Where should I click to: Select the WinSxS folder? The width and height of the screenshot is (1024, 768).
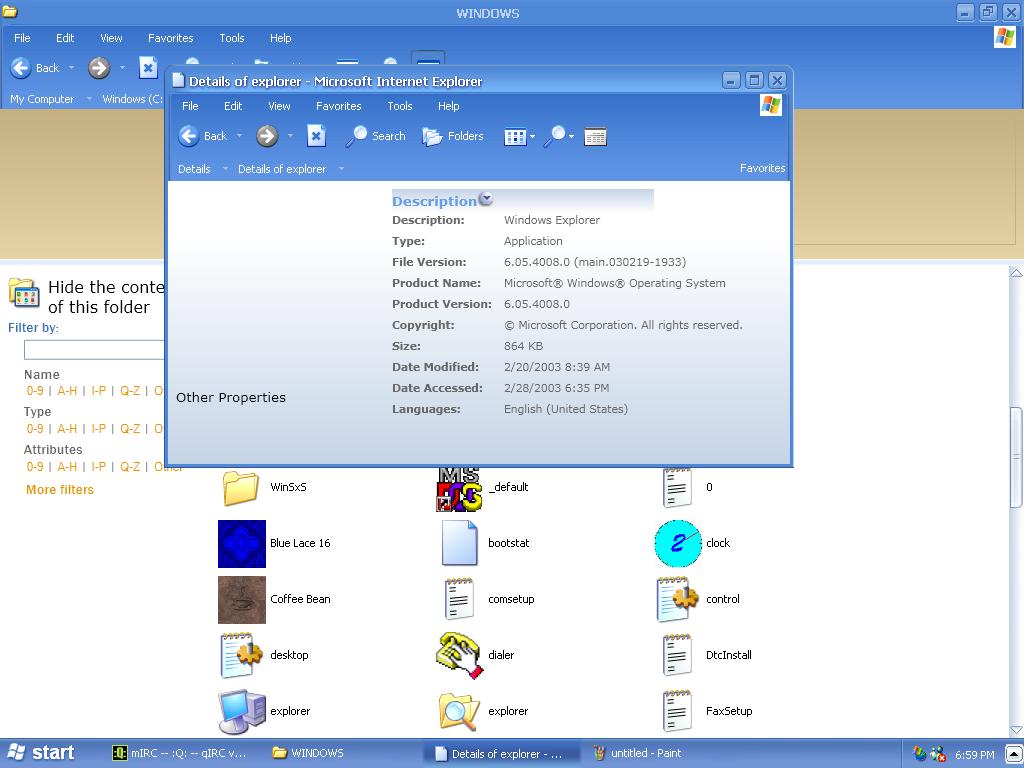pyautogui.click(x=241, y=487)
